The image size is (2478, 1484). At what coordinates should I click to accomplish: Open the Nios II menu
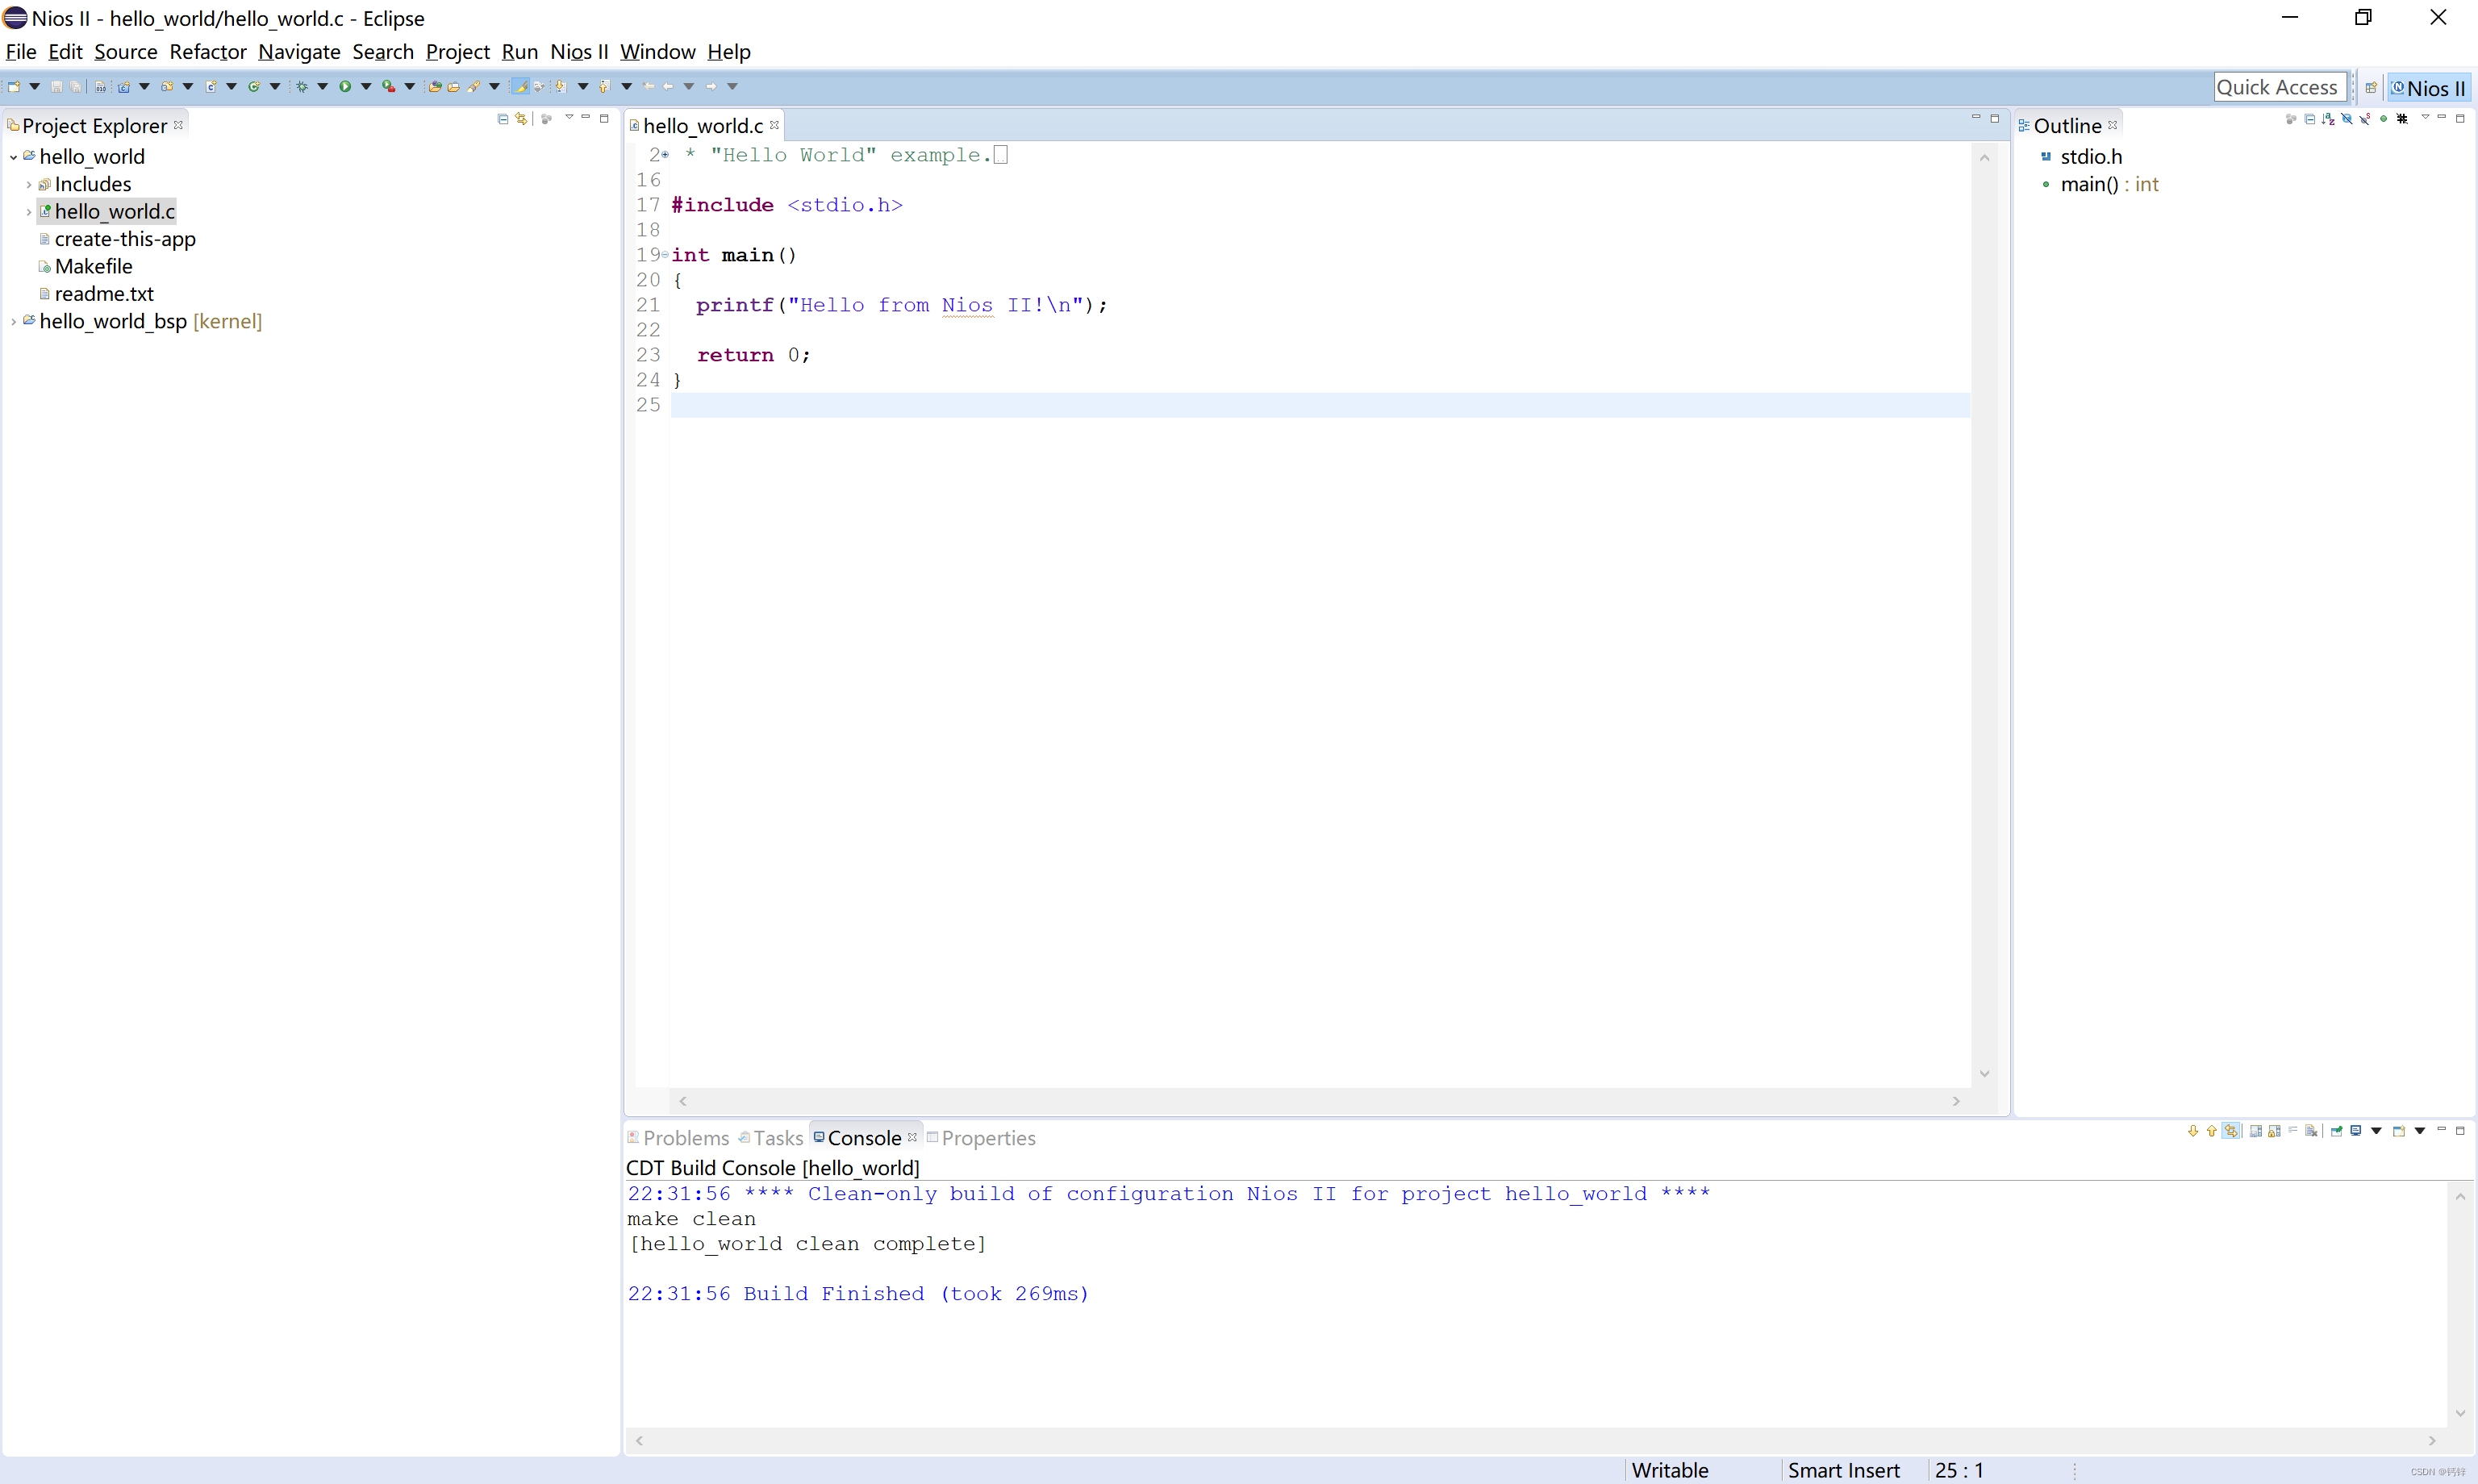click(579, 52)
